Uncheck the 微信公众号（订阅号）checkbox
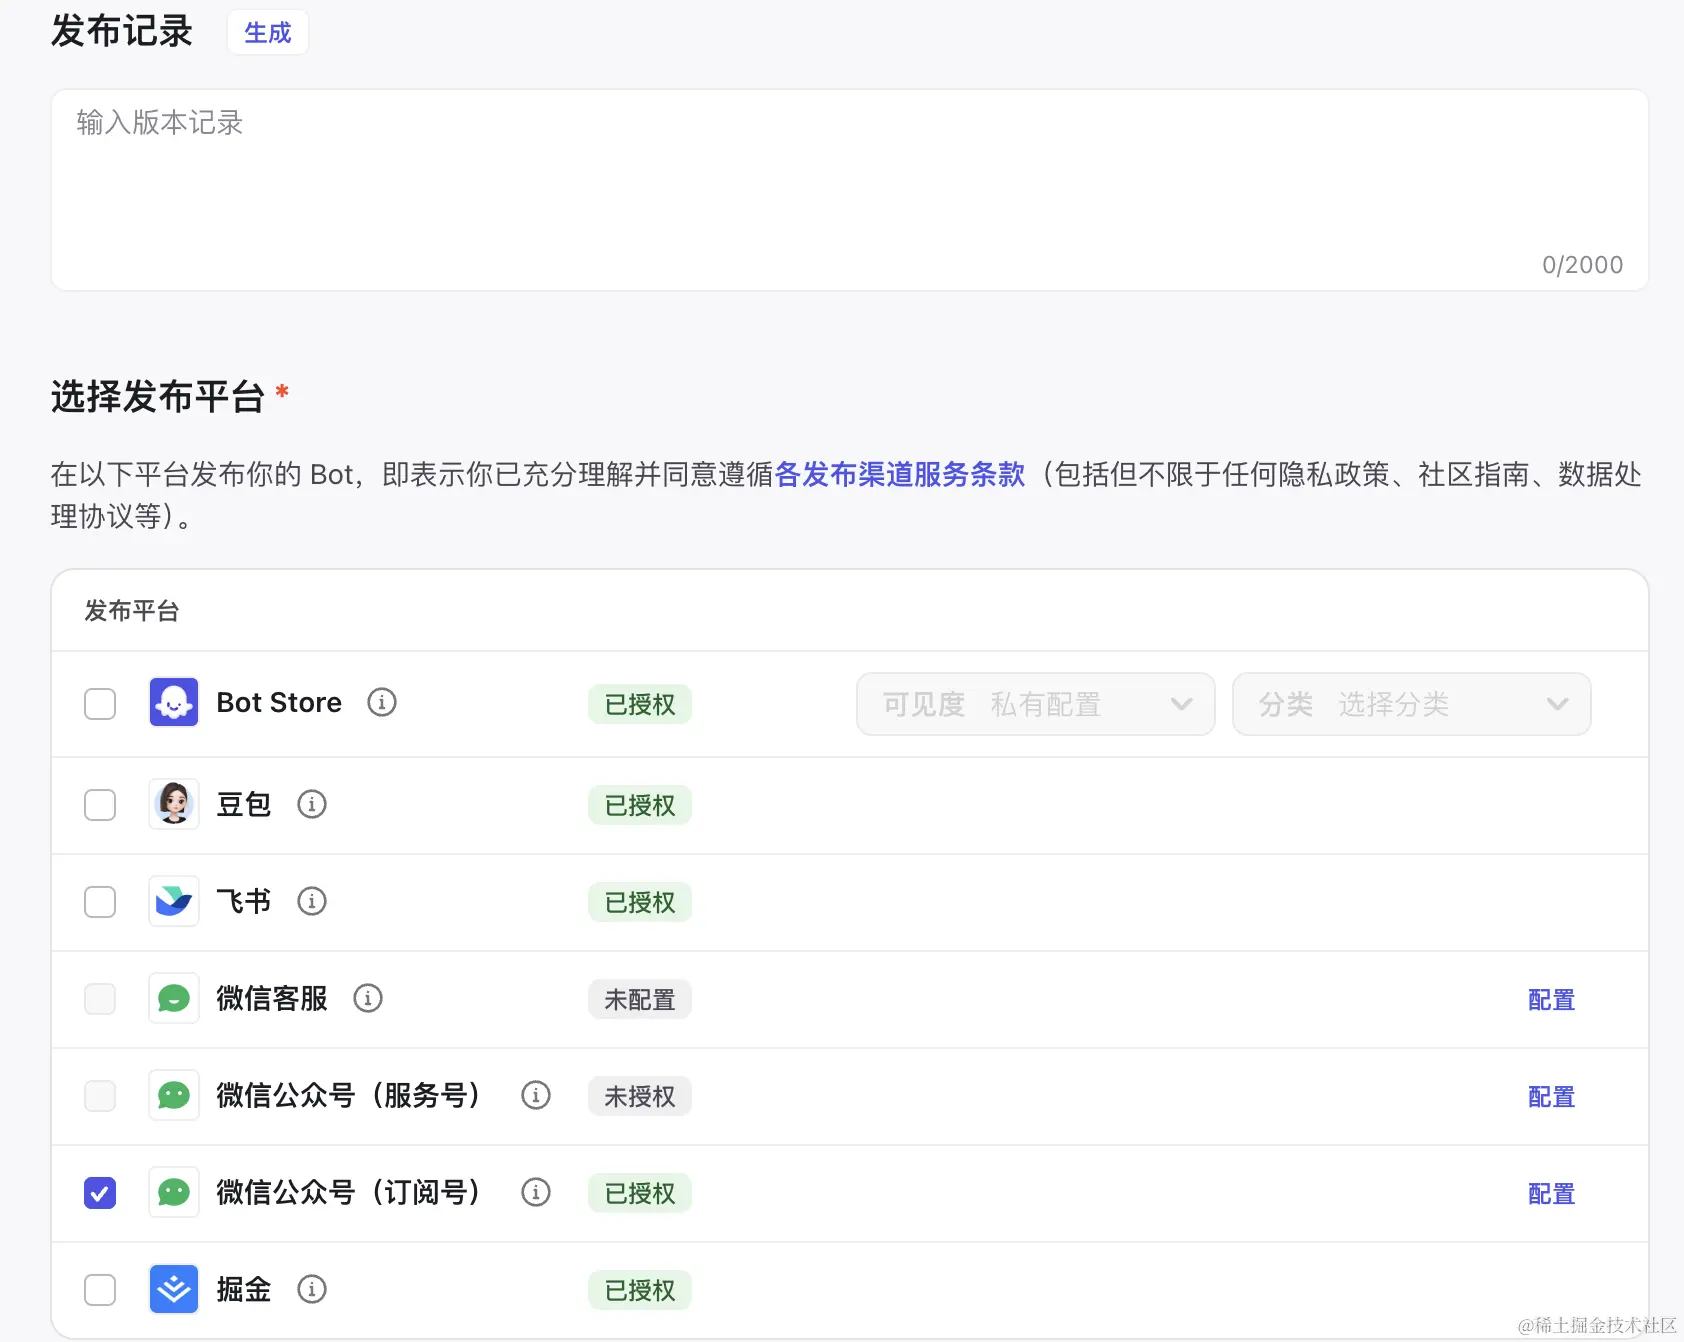Screen dimensions: 1684x1342 (x=100, y=1193)
